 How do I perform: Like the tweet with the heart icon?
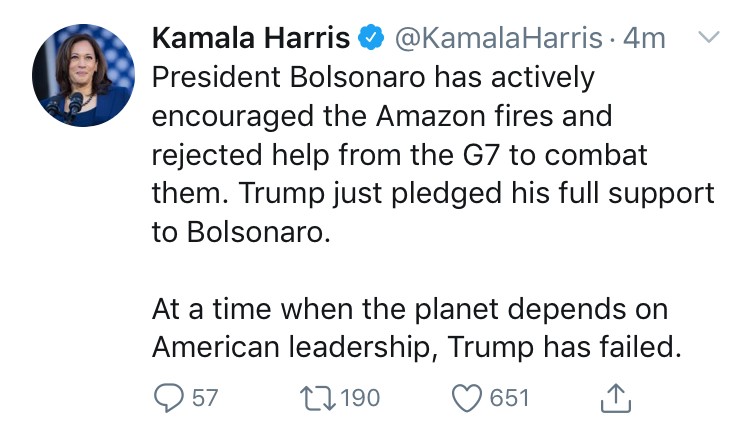pyautogui.click(x=467, y=398)
